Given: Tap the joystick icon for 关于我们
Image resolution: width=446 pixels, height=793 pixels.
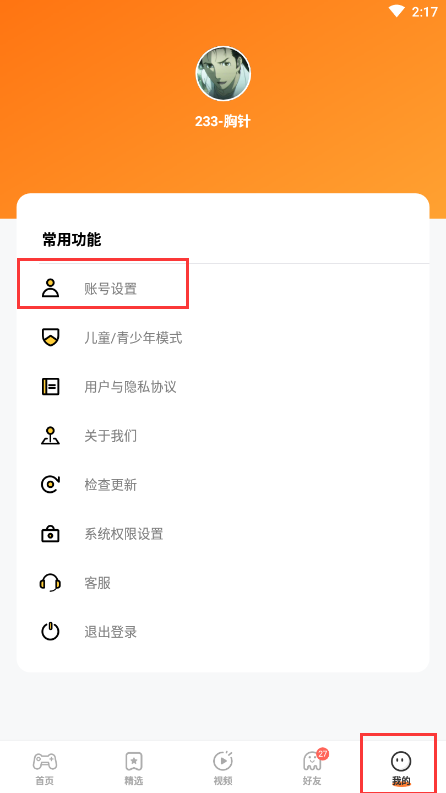Looking at the screenshot, I should (x=50, y=435).
